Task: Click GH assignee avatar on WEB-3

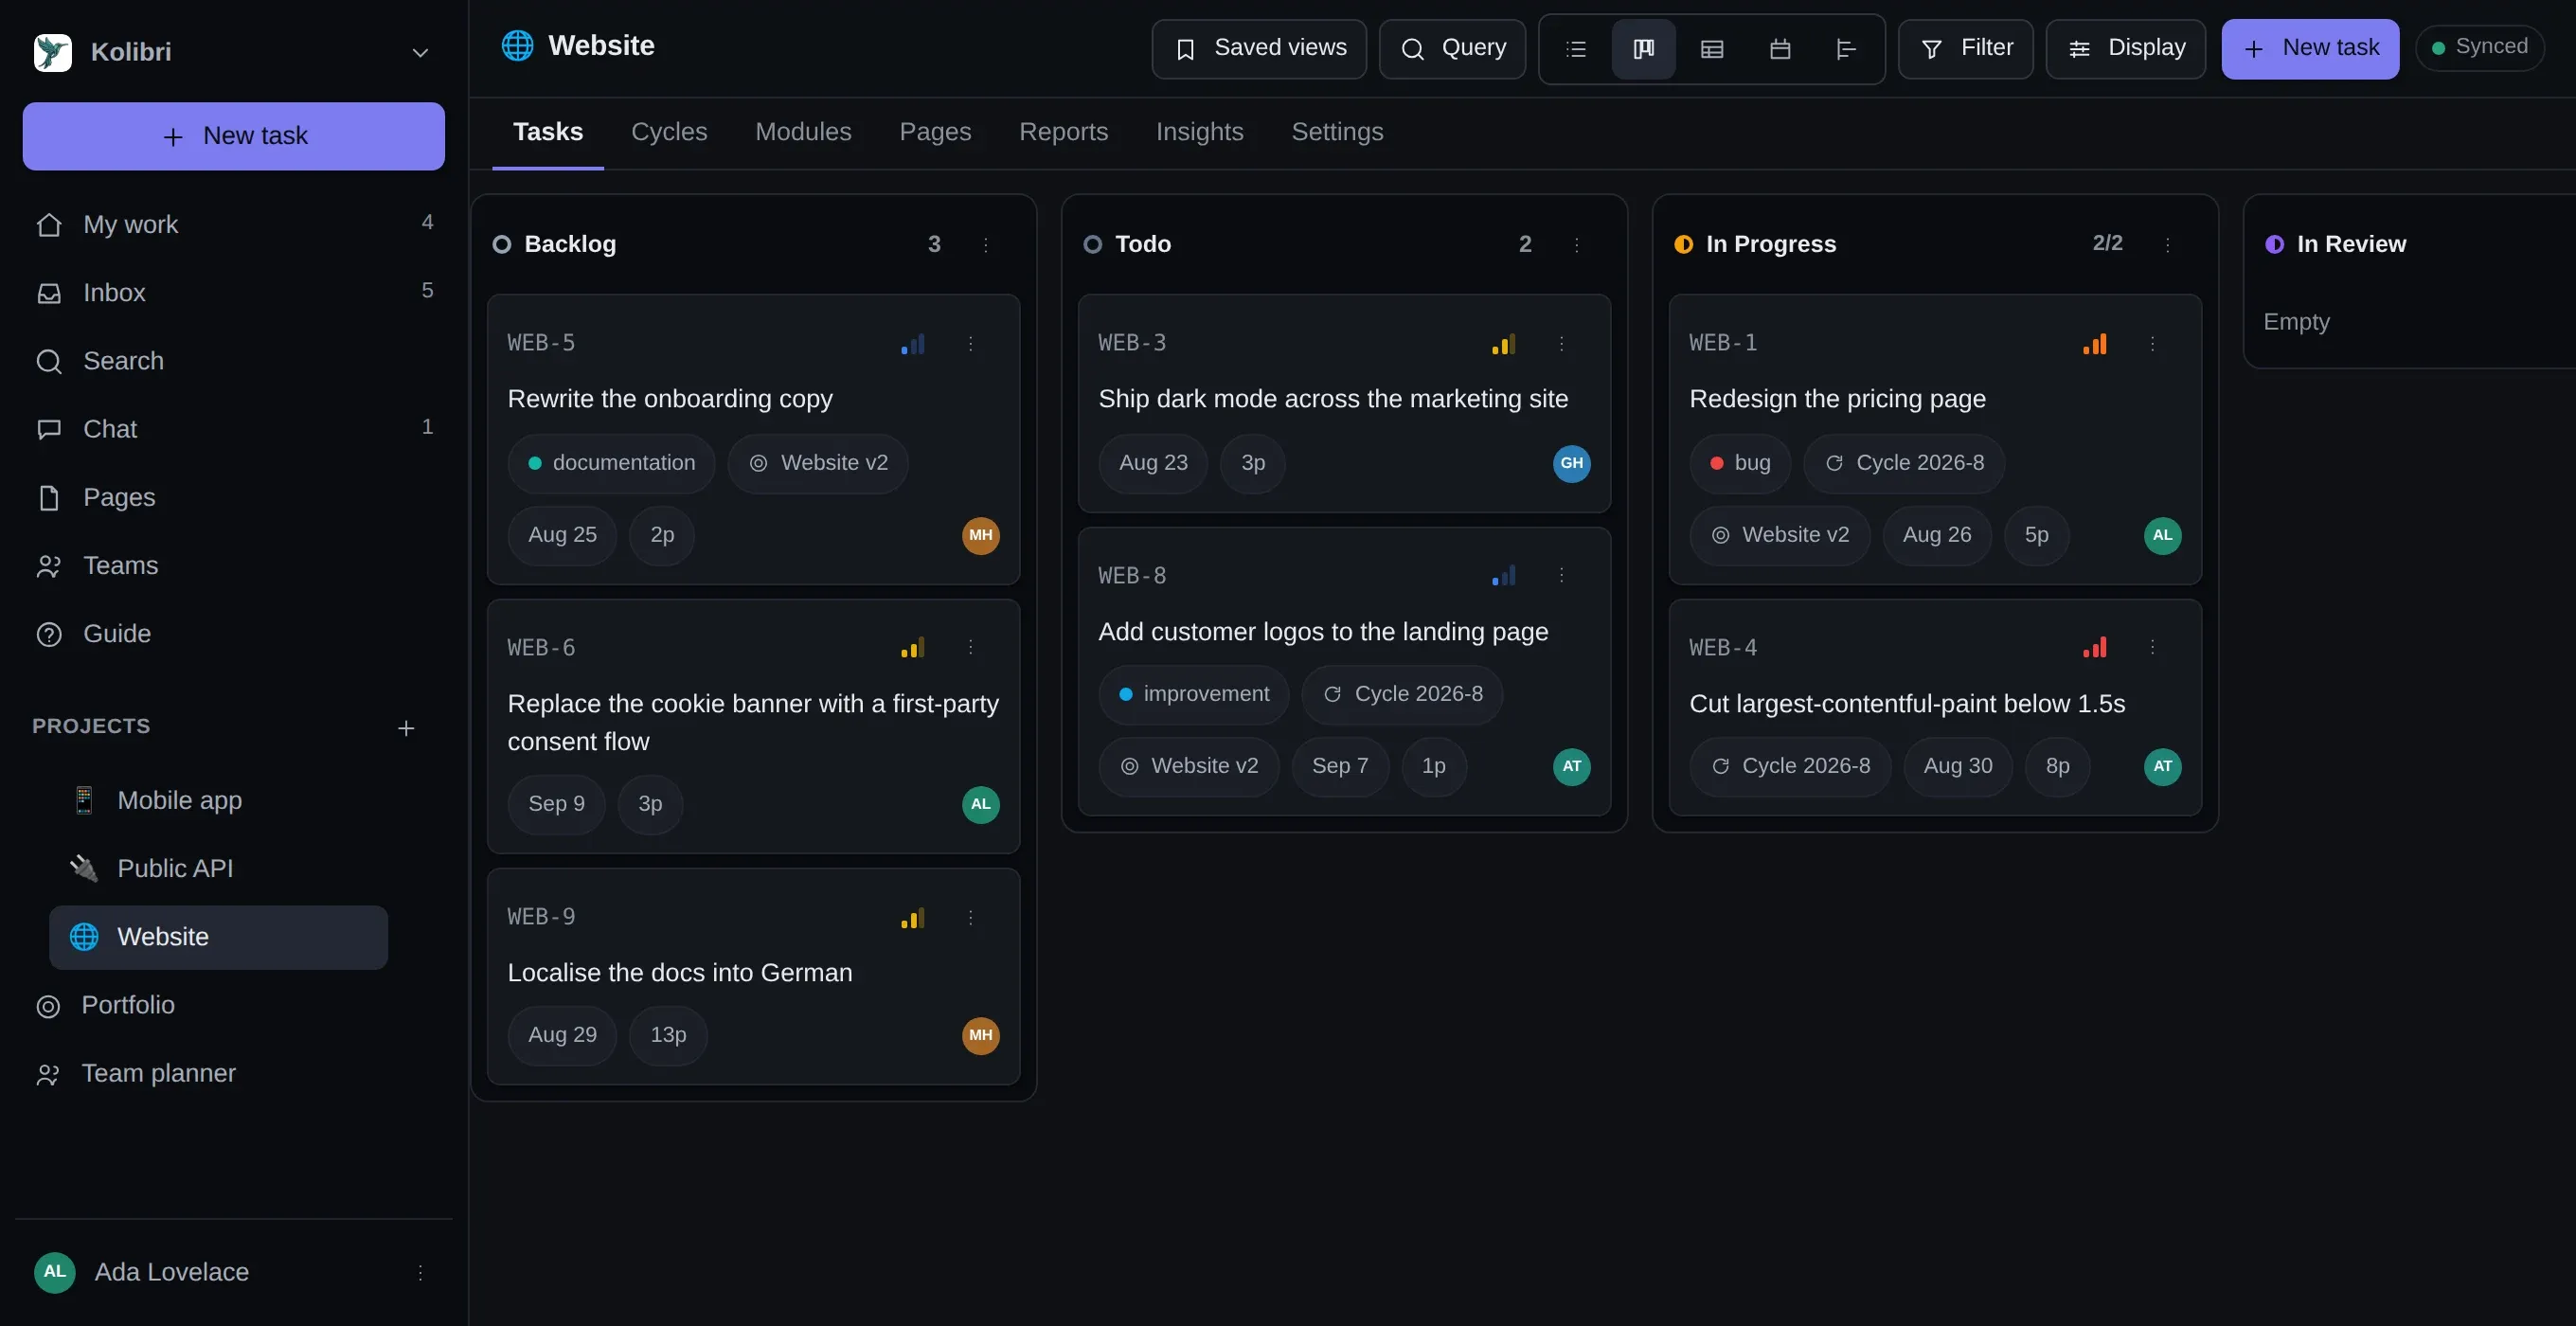Action: [1571, 463]
